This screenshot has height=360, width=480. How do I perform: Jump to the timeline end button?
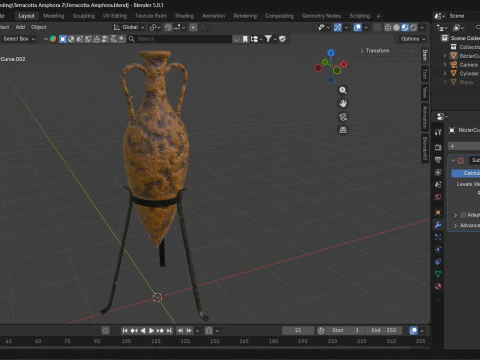pos(169,330)
